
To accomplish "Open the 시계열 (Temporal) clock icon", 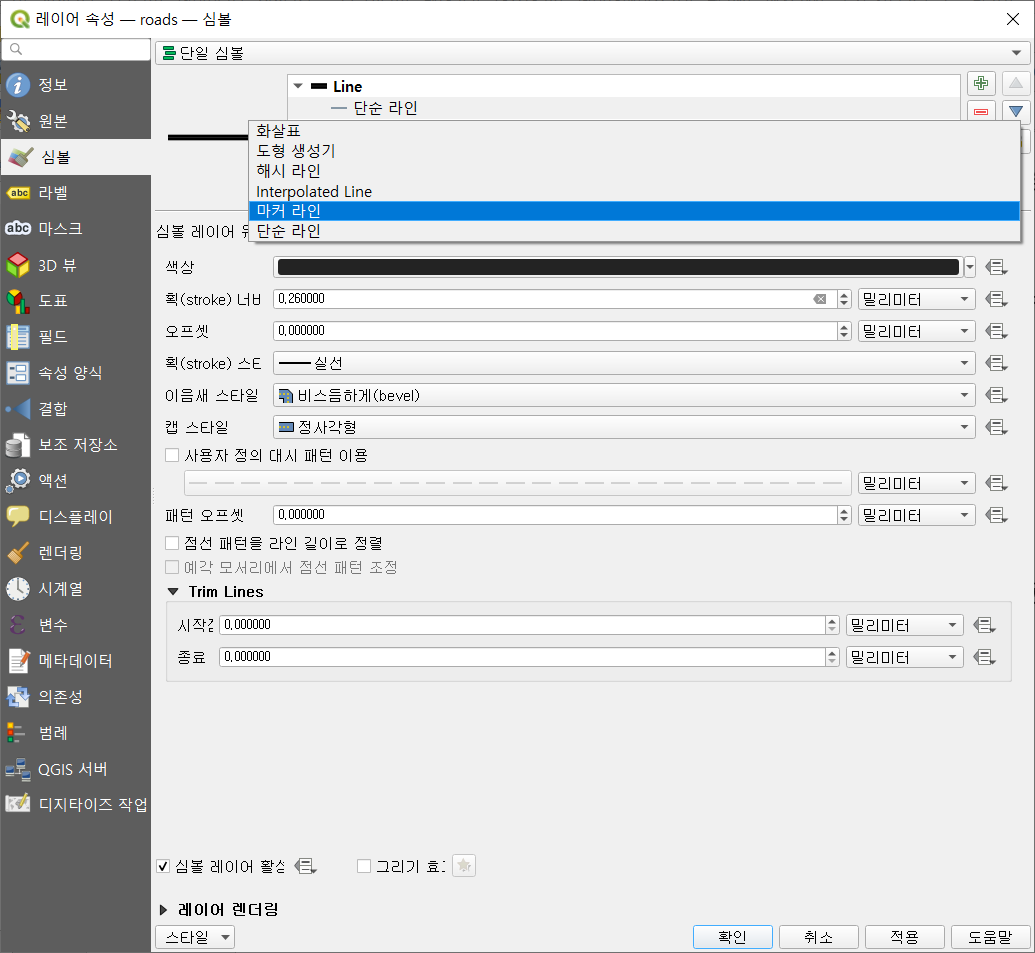I will 18,589.
